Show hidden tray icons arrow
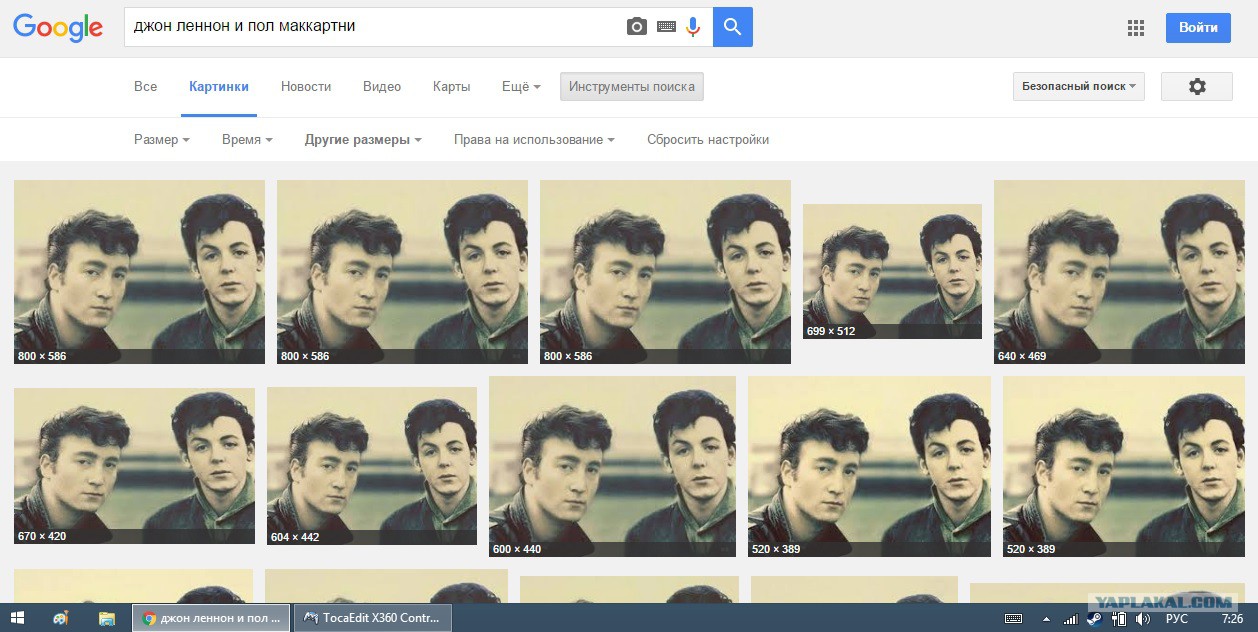 tap(1045, 619)
